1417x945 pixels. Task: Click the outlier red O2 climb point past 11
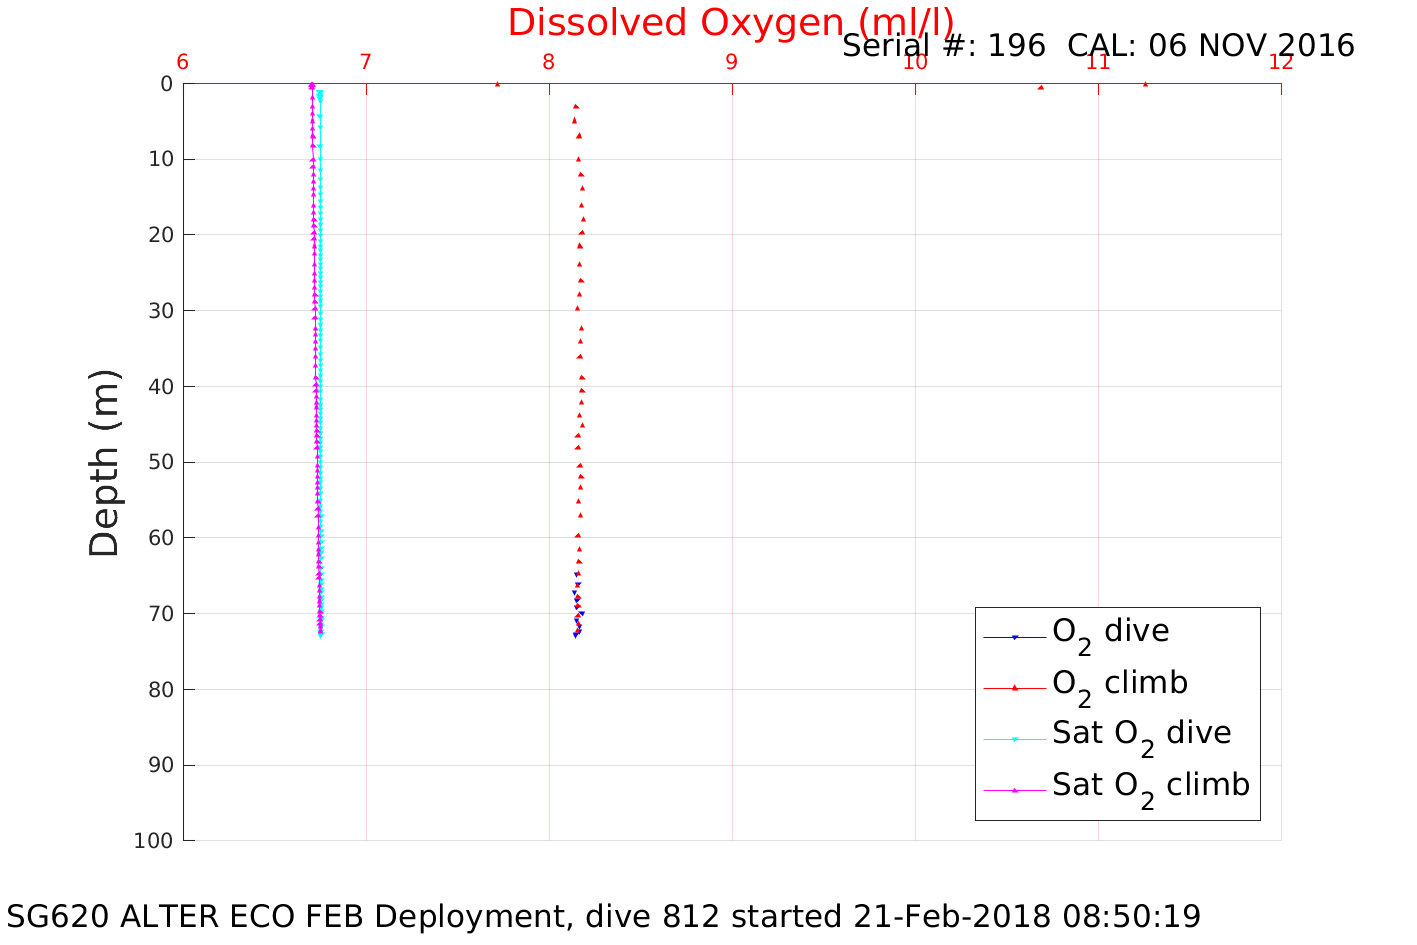click(1145, 84)
